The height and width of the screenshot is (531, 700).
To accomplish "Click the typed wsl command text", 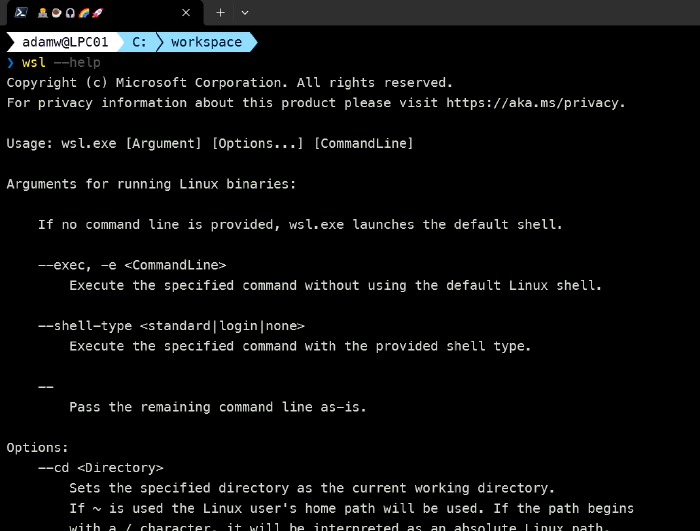I will point(33,62).
